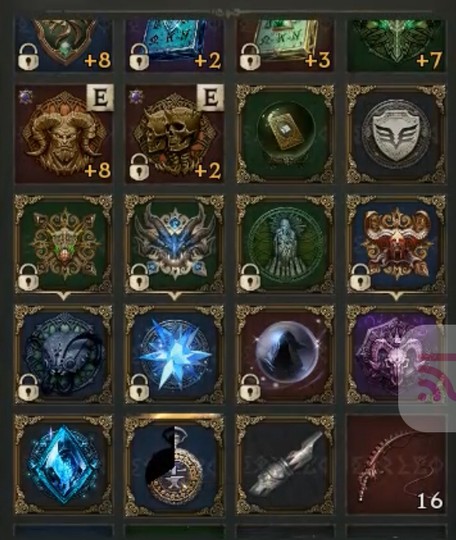Choose the blue horned dragon mask item
The height and width of the screenshot is (540, 456).
pyautogui.click(x=174, y=244)
